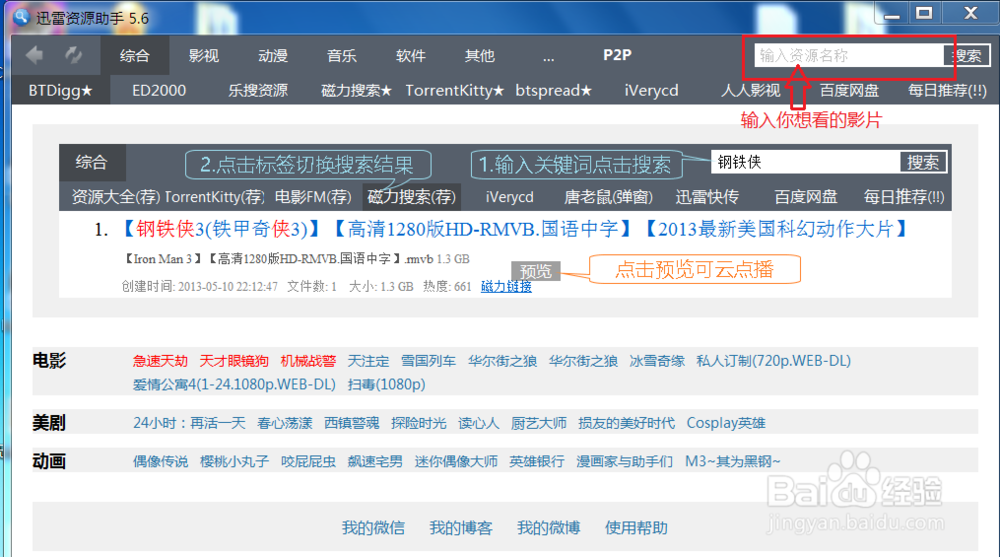Open the 探险时光 series link
The image size is (1000, 557).
point(419,423)
